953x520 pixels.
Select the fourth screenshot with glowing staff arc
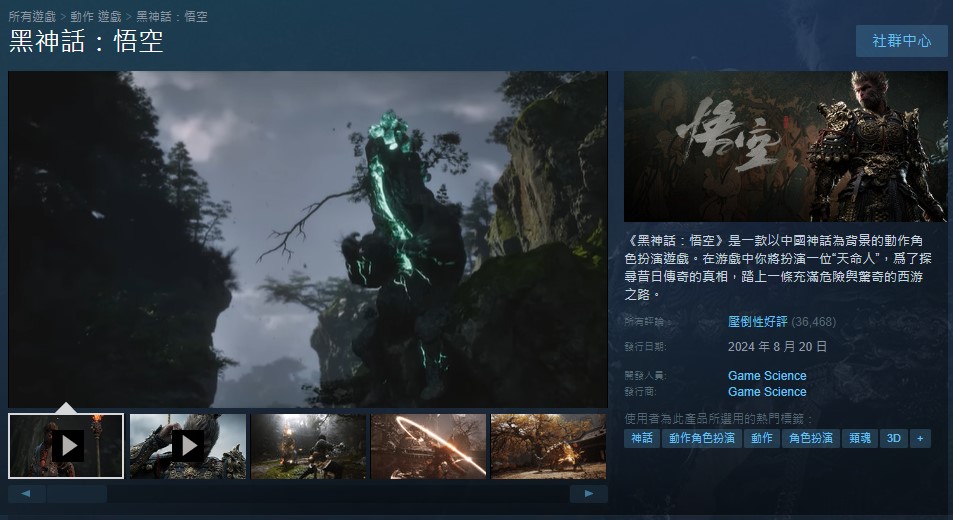428,446
